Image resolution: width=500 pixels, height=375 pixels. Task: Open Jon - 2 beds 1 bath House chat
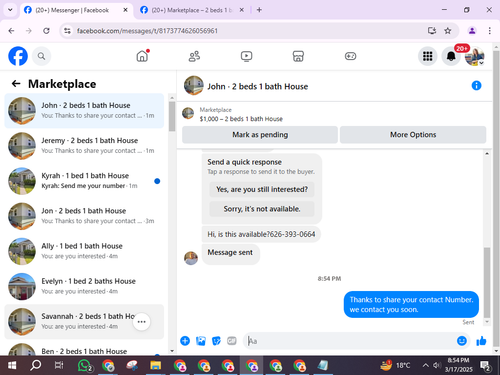(84, 216)
